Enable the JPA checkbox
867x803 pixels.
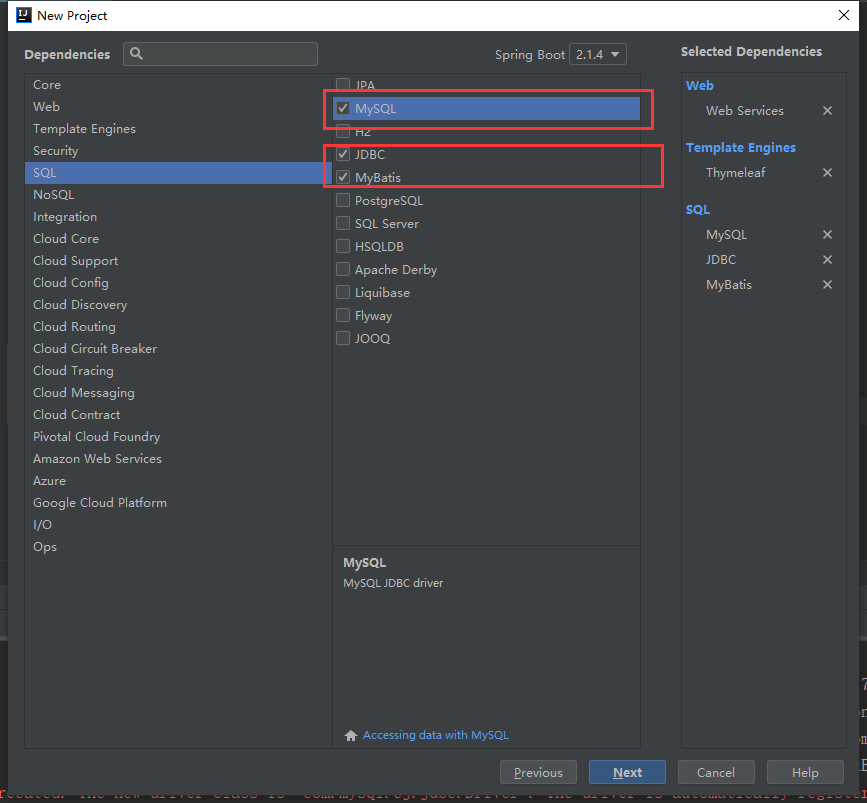343,85
